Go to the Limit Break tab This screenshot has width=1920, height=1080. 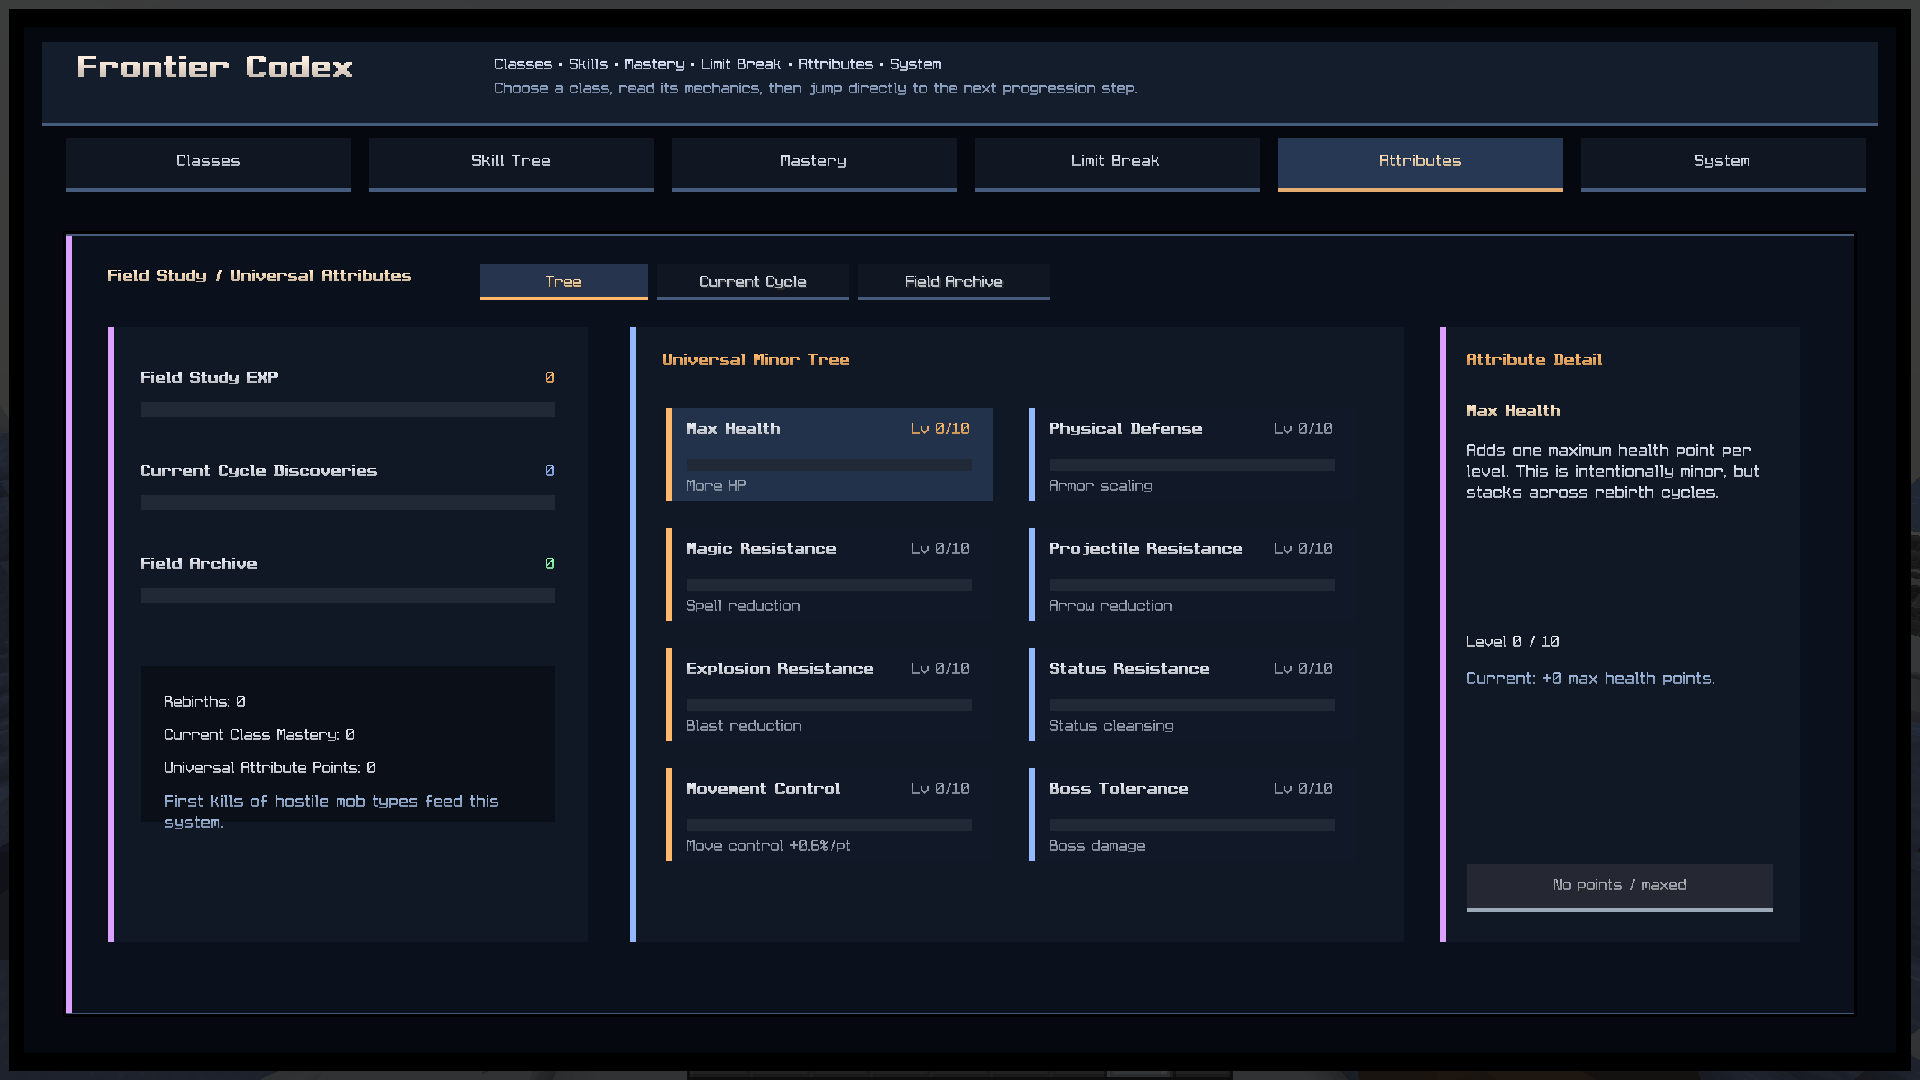coord(1117,164)
